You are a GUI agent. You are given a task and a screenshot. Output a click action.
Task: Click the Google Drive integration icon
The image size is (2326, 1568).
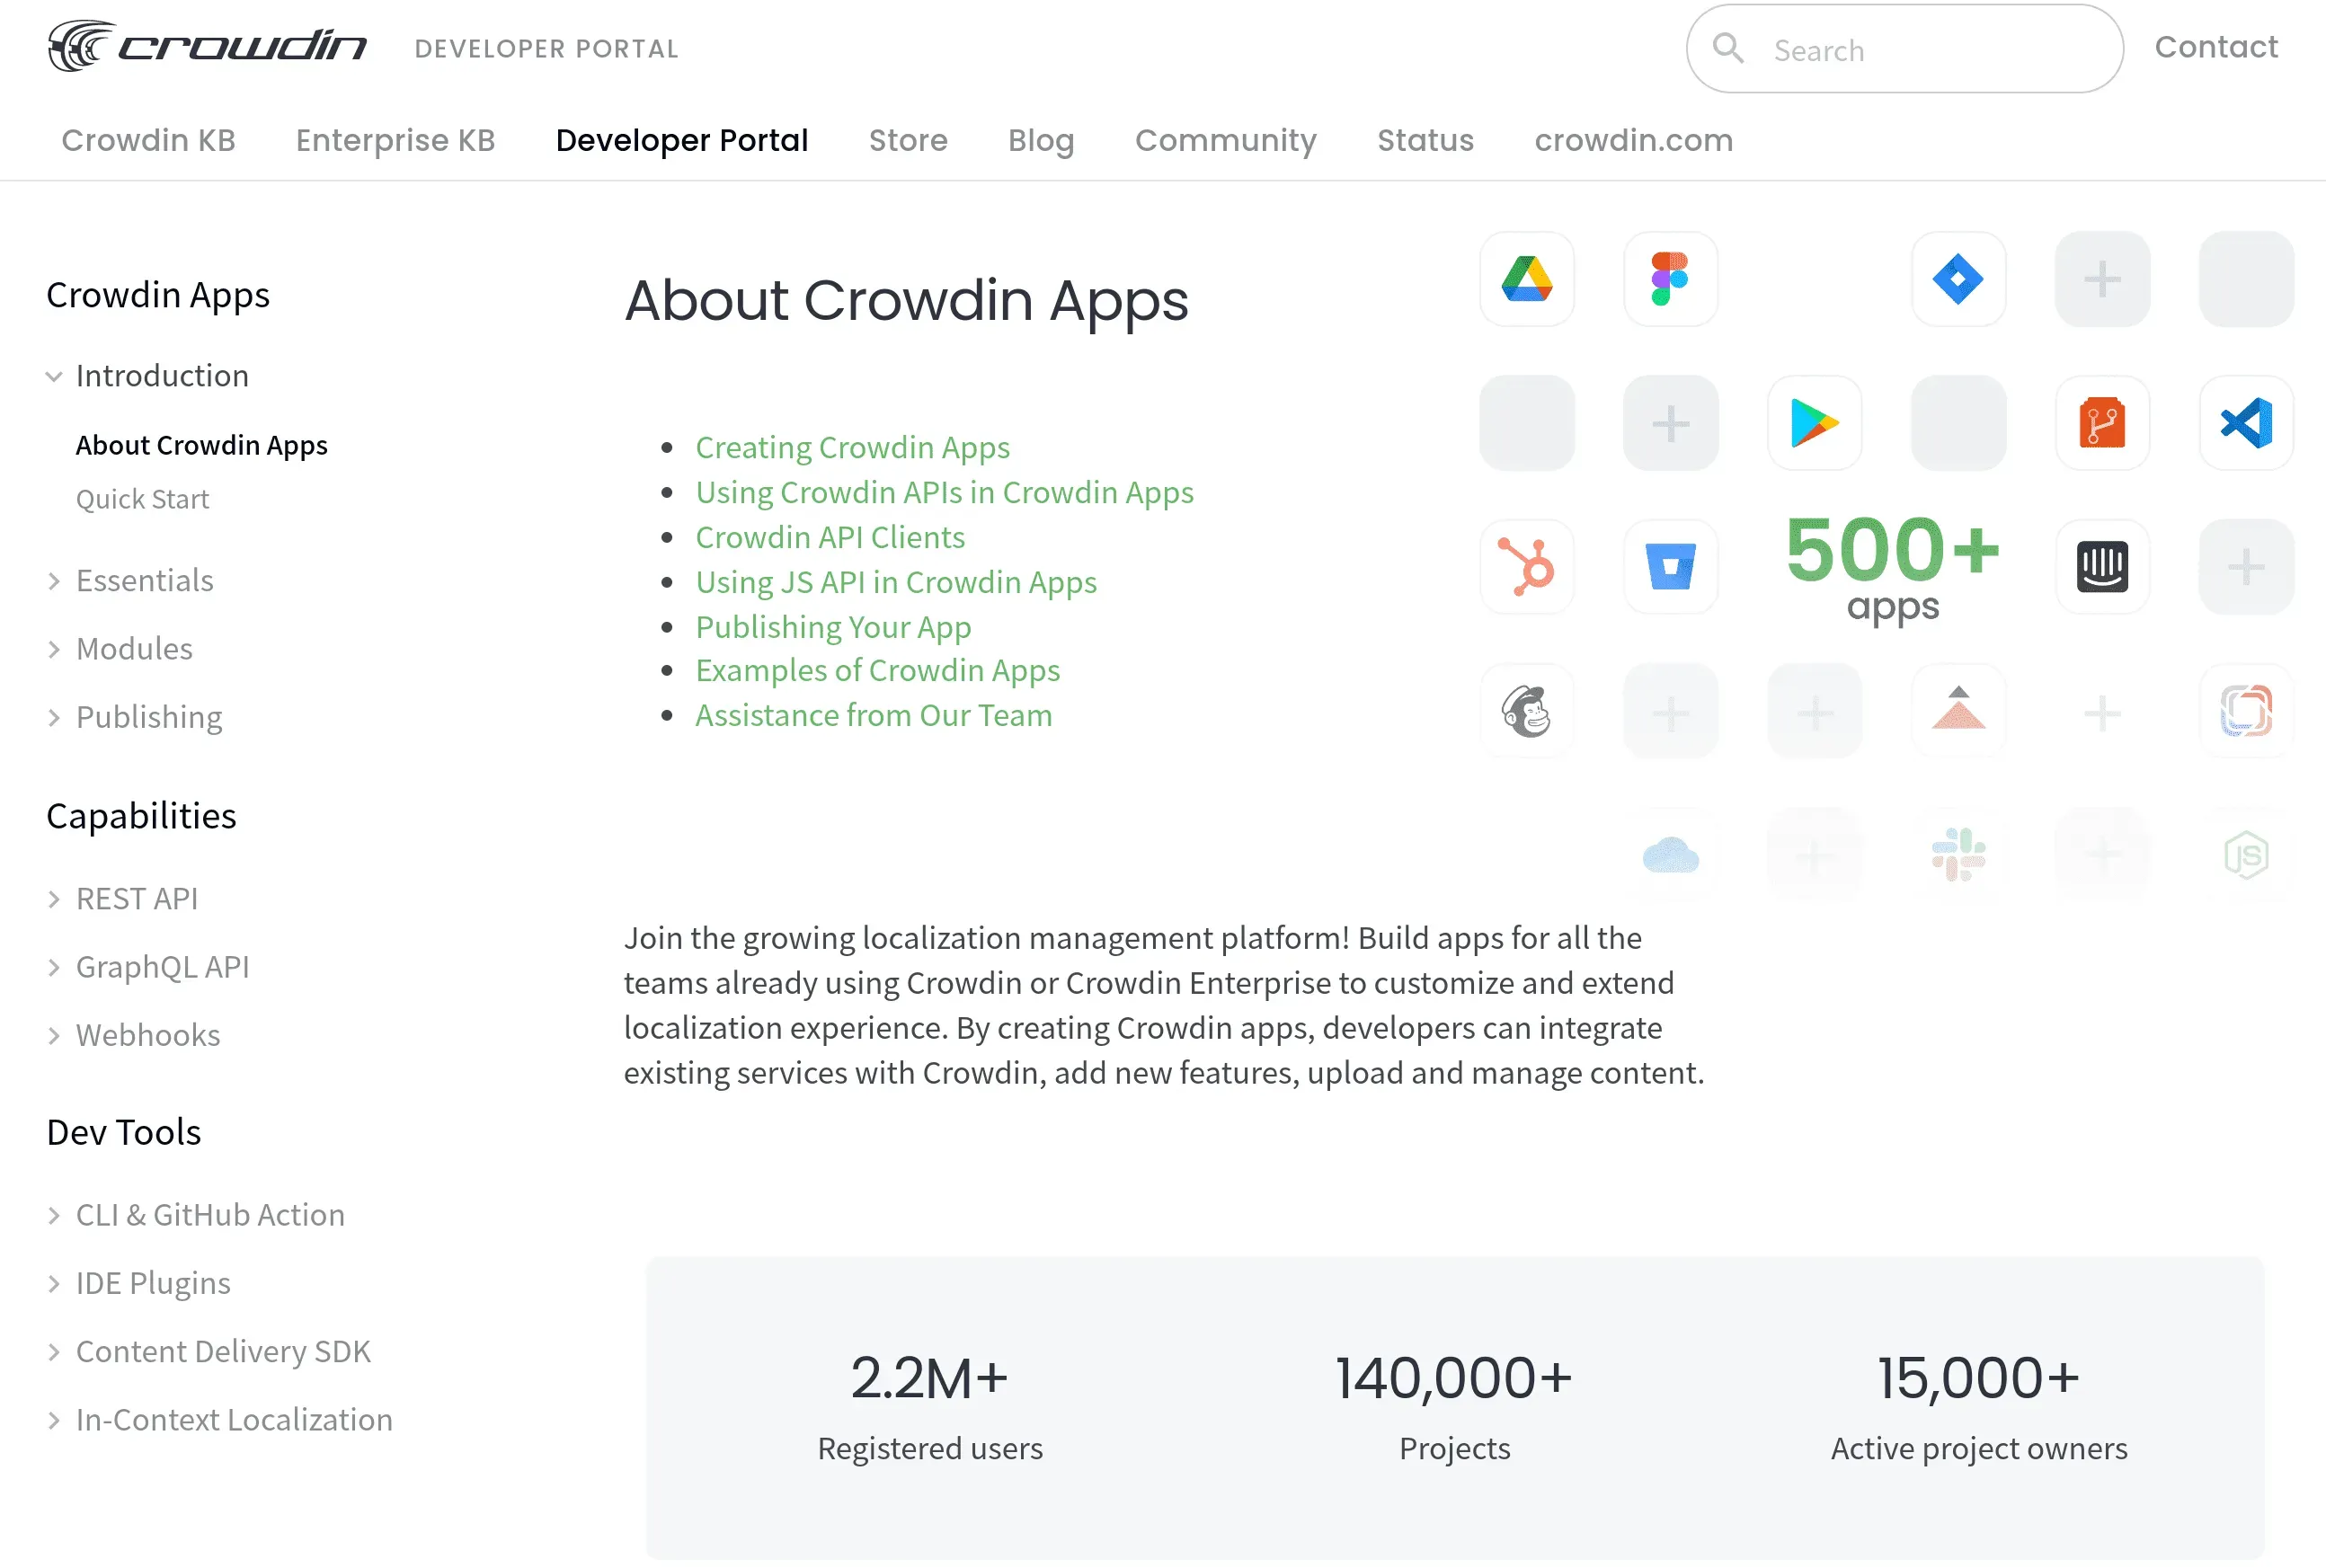tap(1524, 277)
